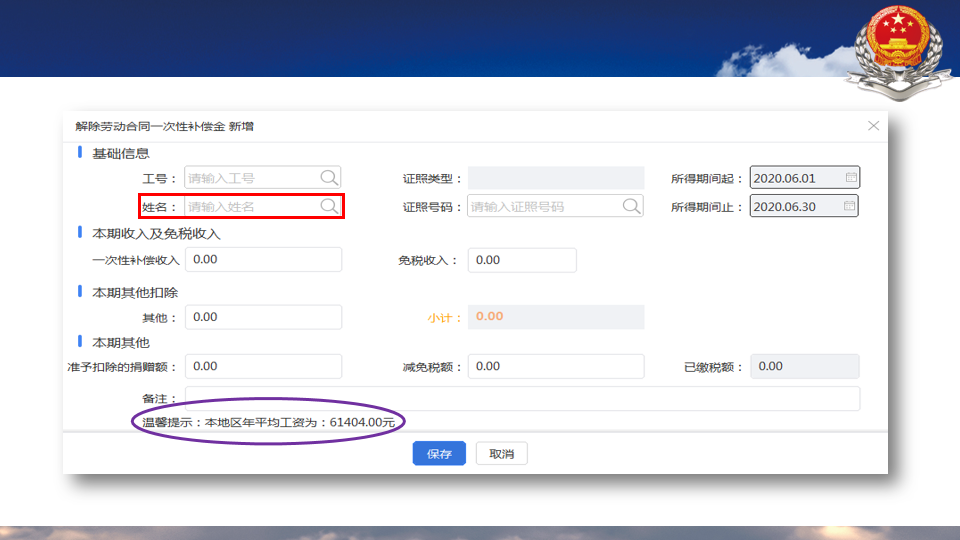Click the 本期其他 section heading
This screenshot has height=540, width=960.
coord(121,343)
